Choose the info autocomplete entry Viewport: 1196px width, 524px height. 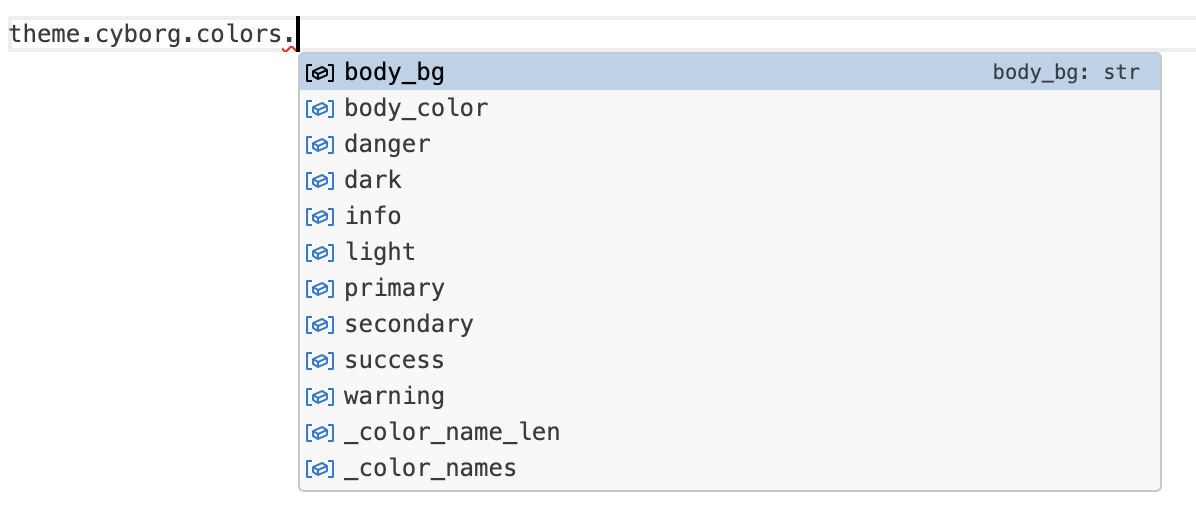pos(373,216)
